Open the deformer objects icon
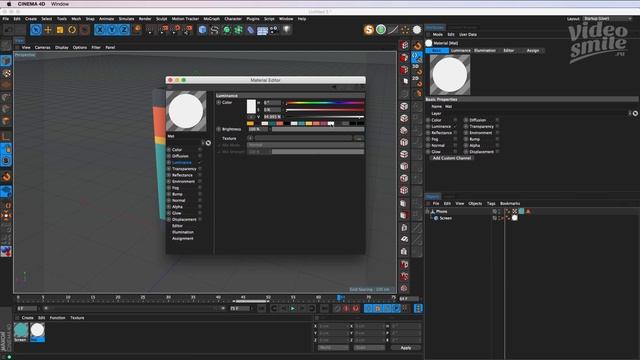This screenshot has height=360, width=640. coord(251,30)
